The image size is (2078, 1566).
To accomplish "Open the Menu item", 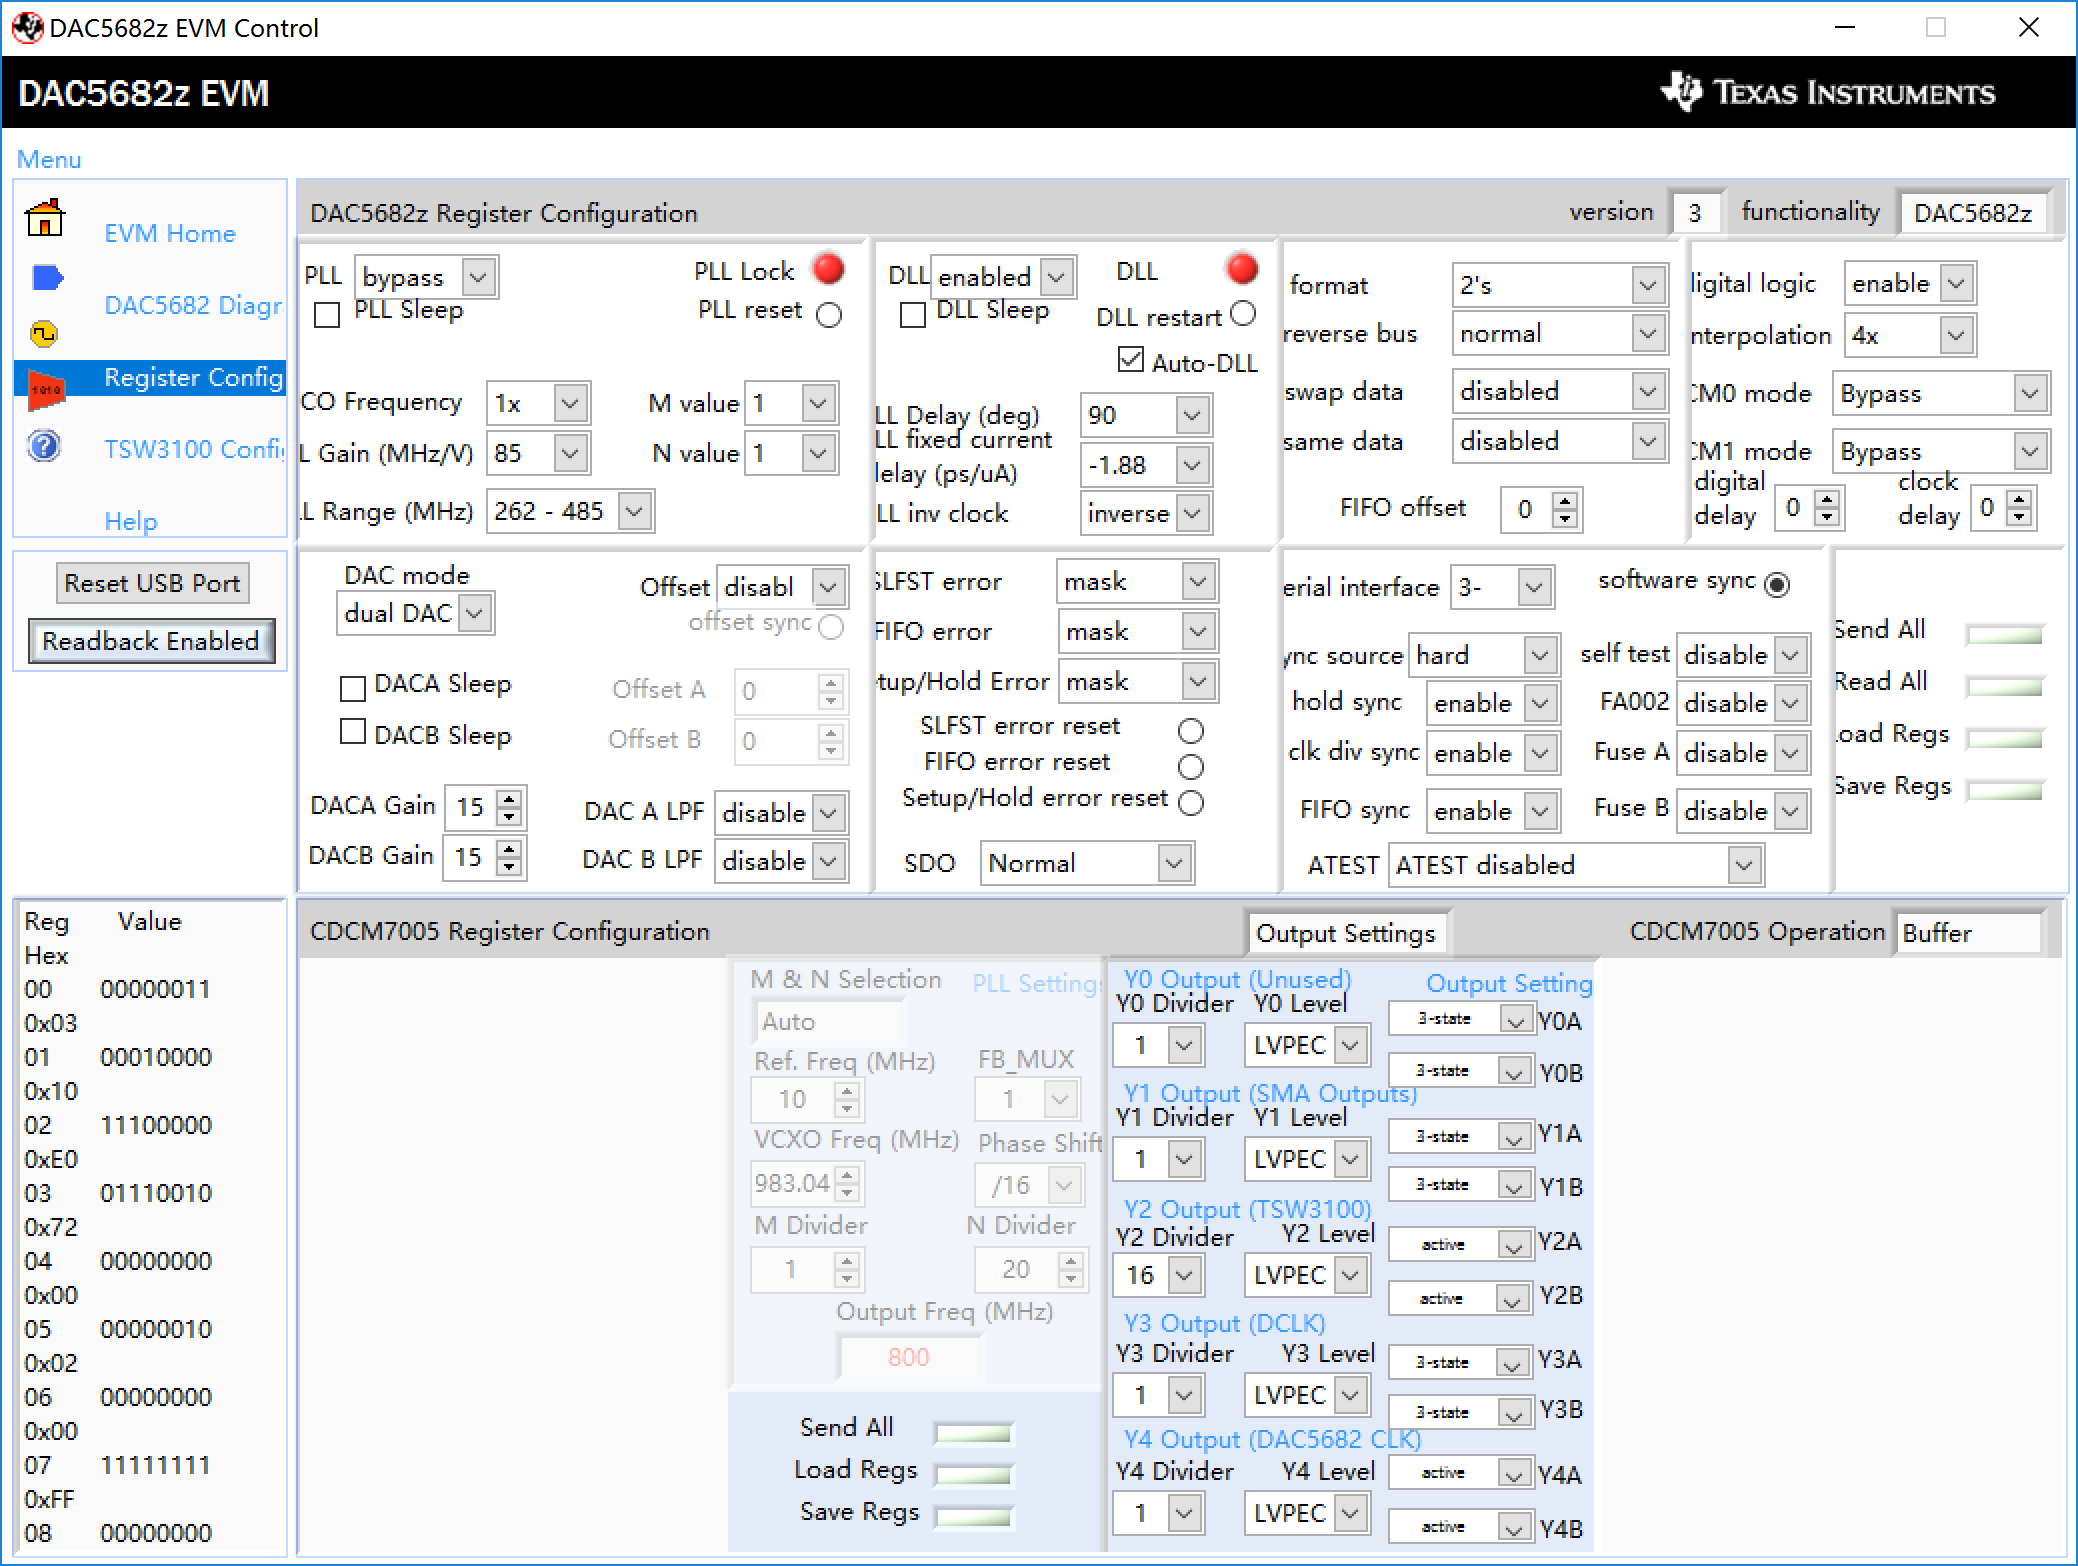I will click(49, 160).
